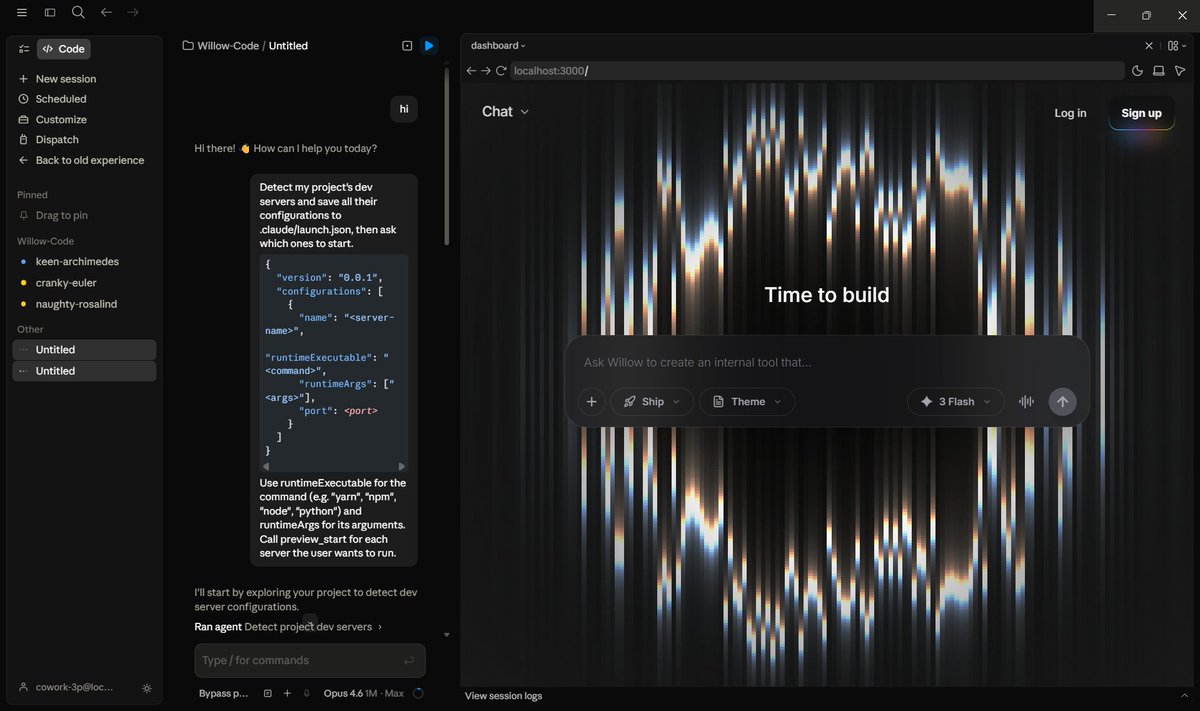Click the microphone icon near Opus 4.6
Viewport: 1200px width, 711px height.
[x=307, y=692]
